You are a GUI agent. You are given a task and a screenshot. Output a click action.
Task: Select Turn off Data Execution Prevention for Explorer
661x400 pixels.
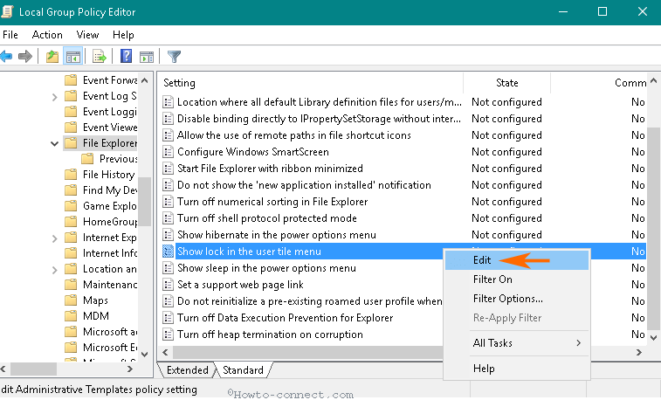pyautogui.click(x=285, y=318)
